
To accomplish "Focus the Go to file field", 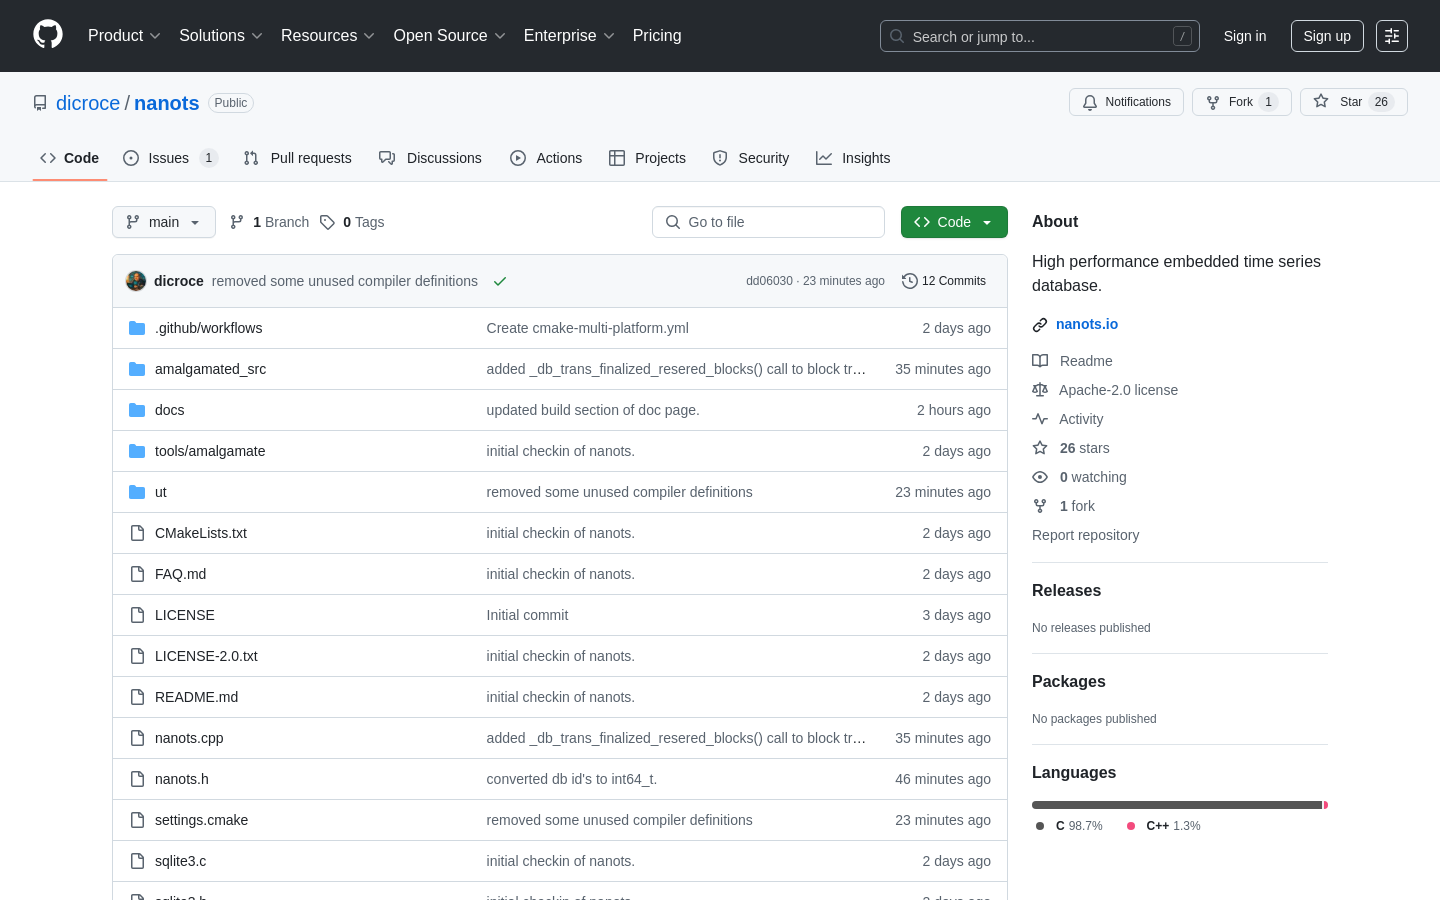I will click(768, 222).
